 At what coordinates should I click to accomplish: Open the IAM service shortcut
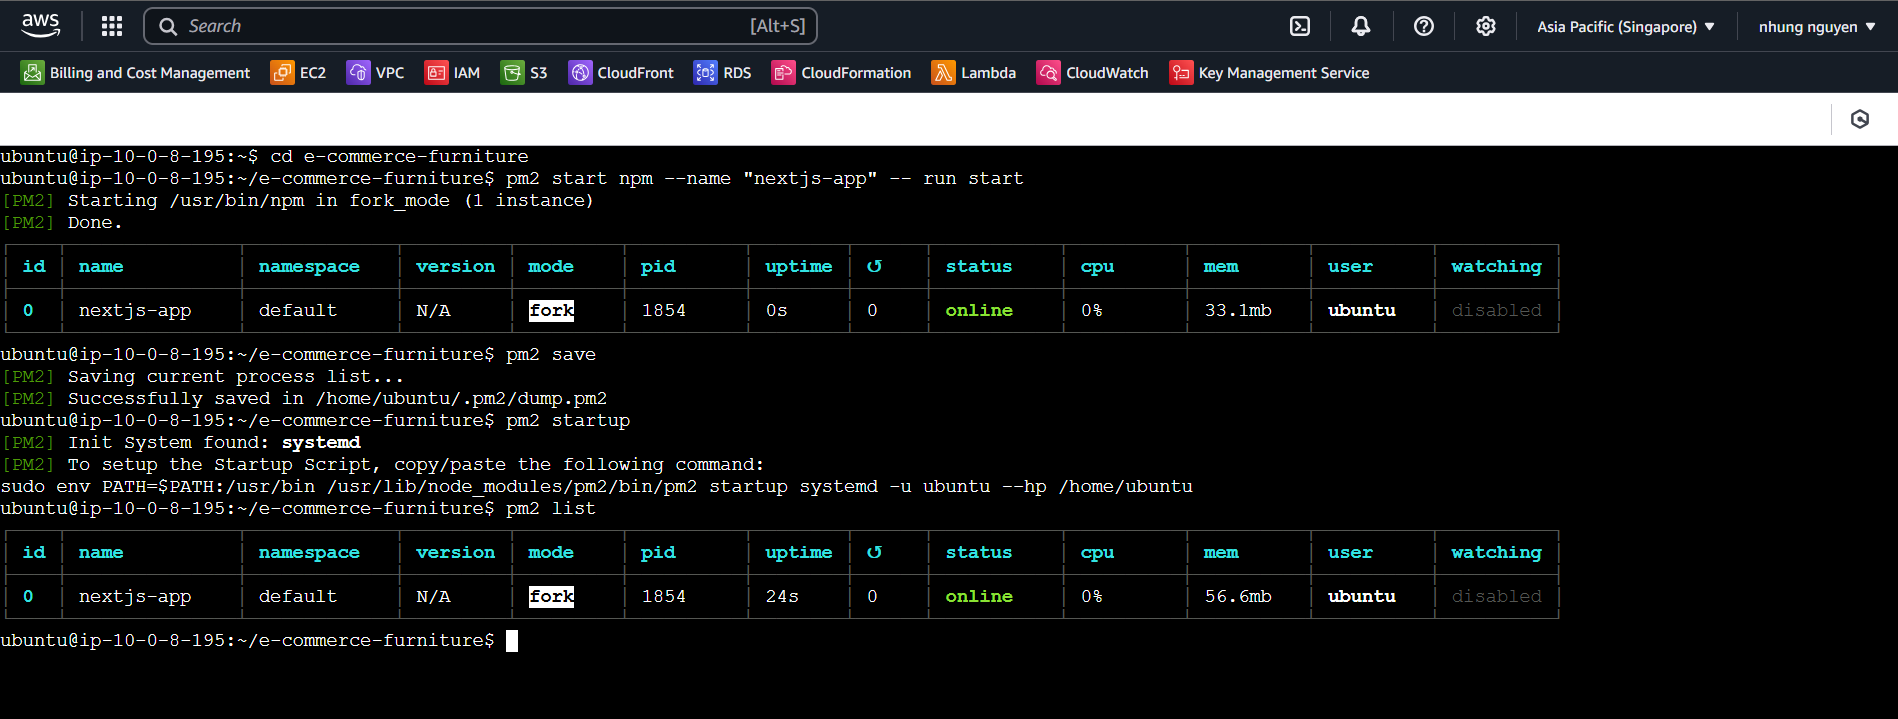click(452, 73)
